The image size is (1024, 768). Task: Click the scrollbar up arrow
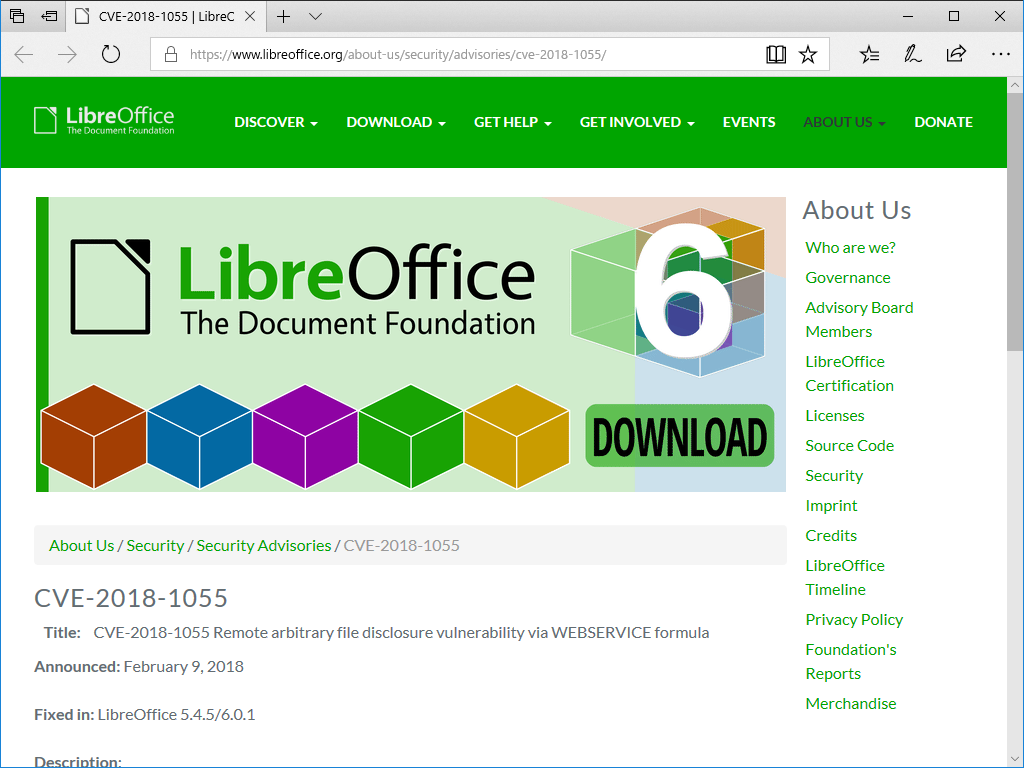click(x=1015, y=85)
